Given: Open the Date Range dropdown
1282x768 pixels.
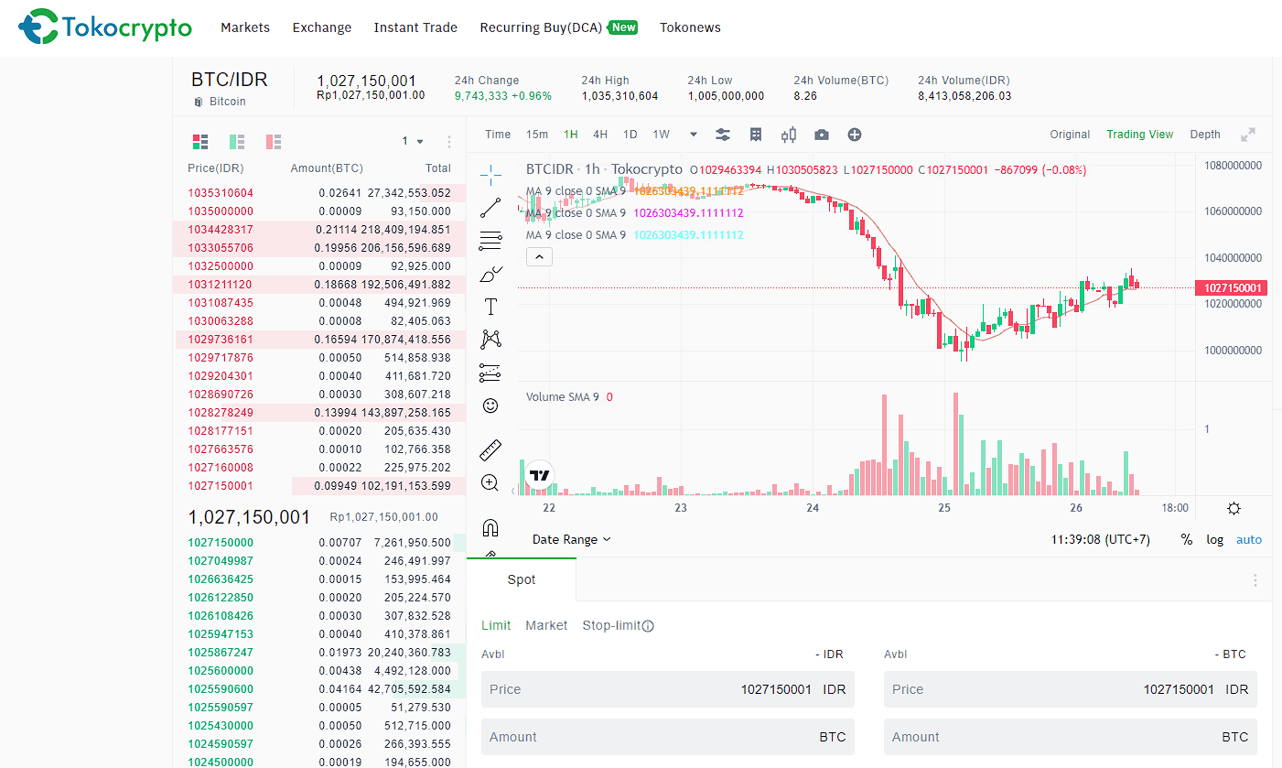Looking at the screenshot, I should click(x=571, y=539).
